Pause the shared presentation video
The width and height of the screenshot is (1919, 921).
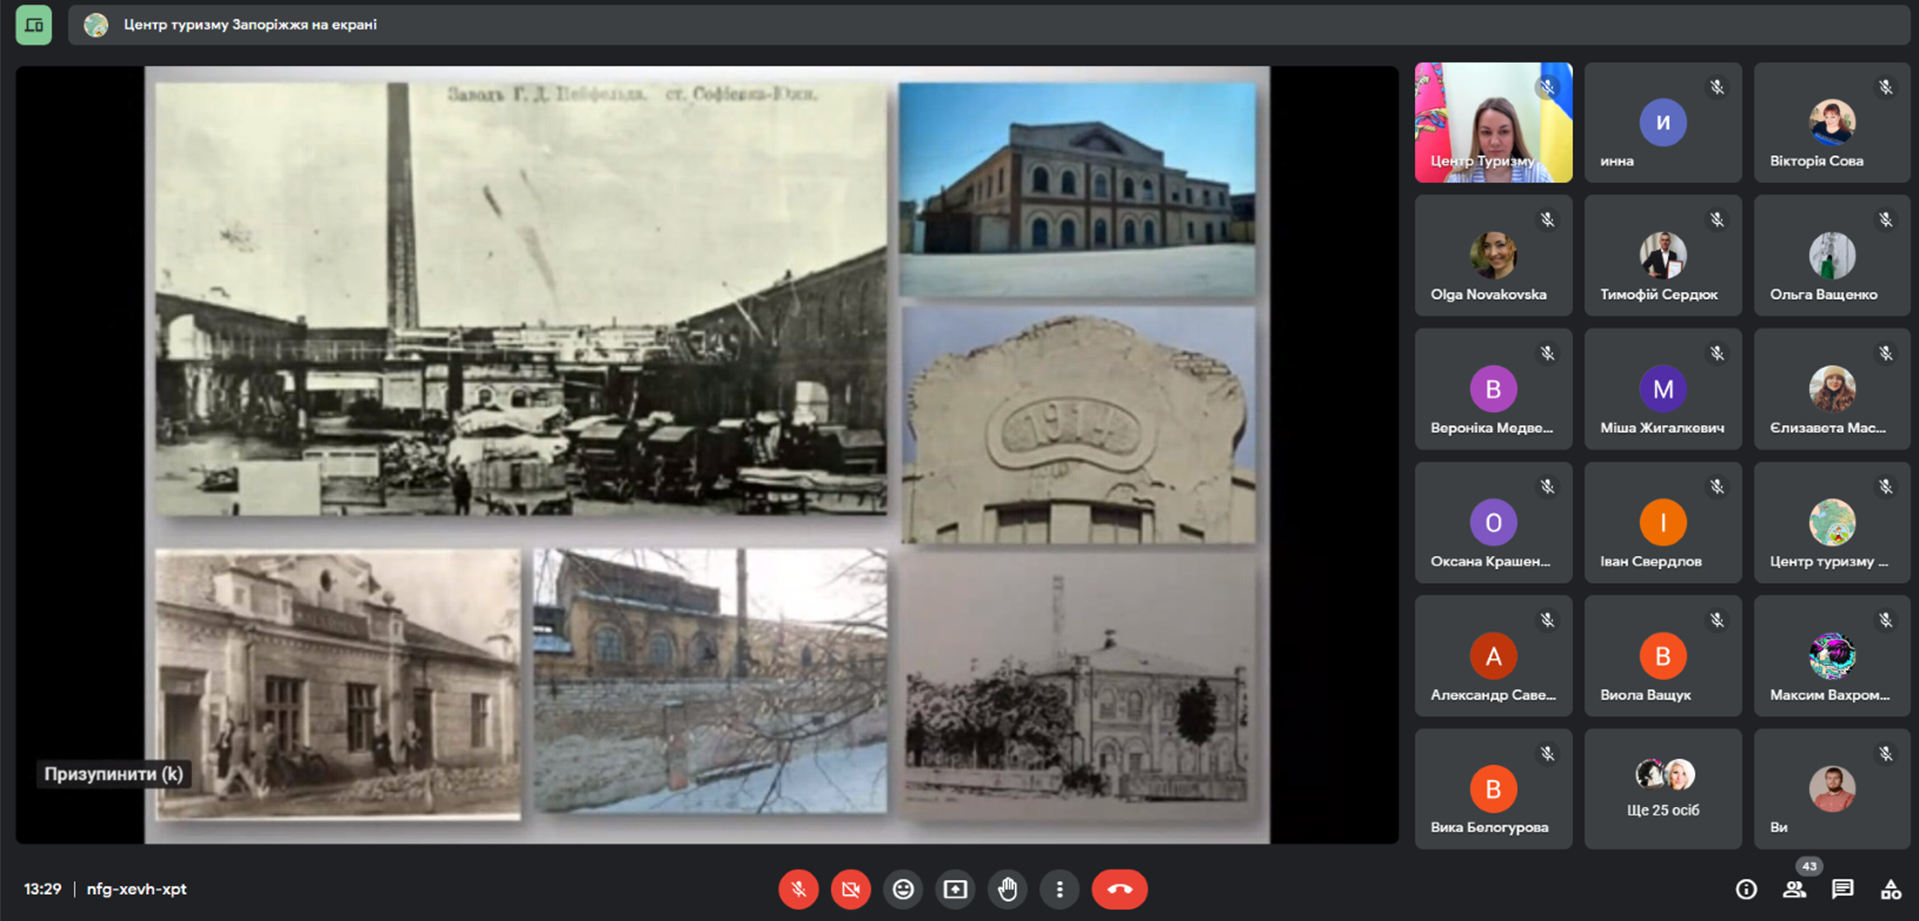pyautogui.click(x=113, y=774)
